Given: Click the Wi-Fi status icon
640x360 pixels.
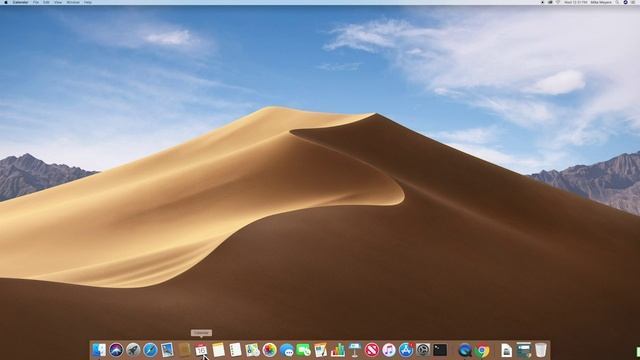Looking at the screenshot, I should point(558,2).
